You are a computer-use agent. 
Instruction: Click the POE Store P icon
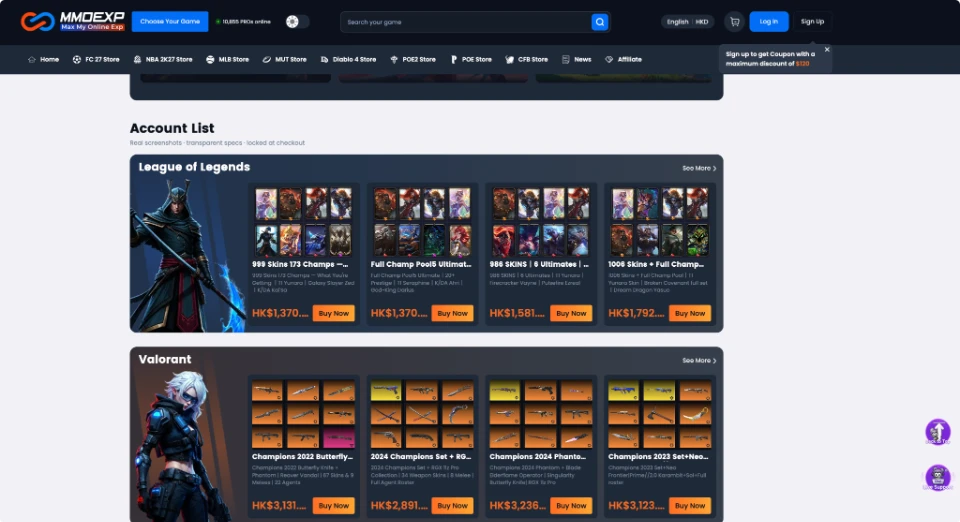coord(454,59)
